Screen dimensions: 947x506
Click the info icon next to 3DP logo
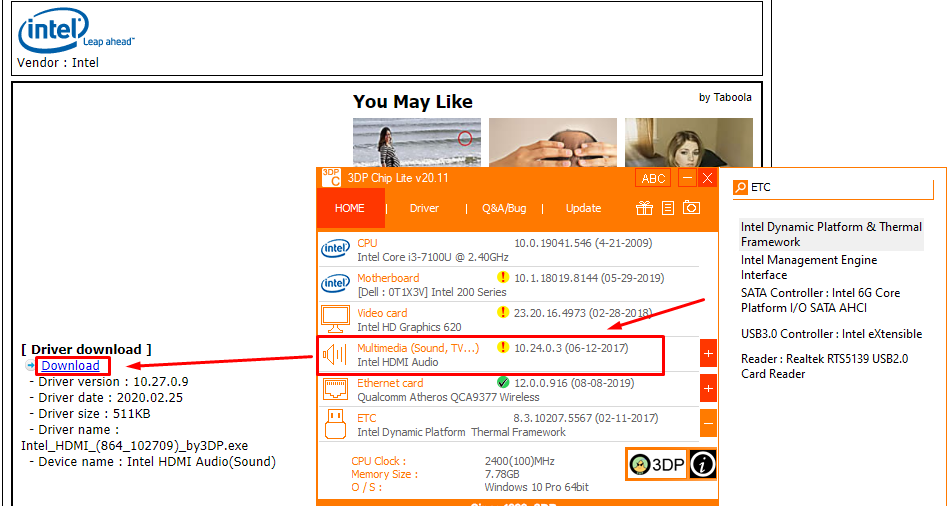(x=703, y=464)
